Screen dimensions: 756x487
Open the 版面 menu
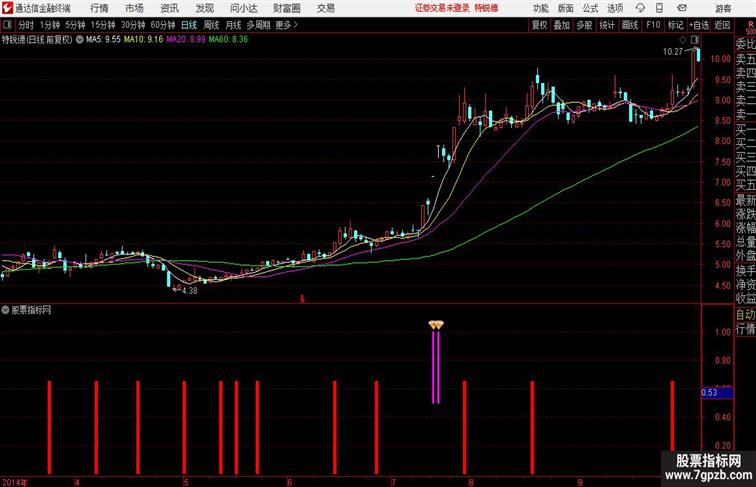[x=566, y=8]
